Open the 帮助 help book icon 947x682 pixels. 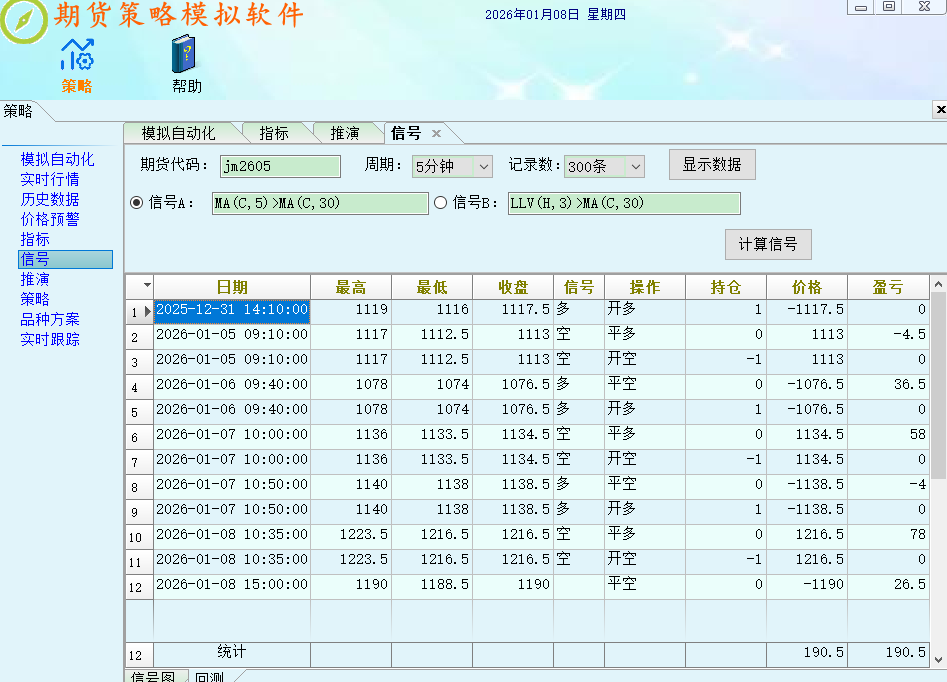[x=186, y=63]
